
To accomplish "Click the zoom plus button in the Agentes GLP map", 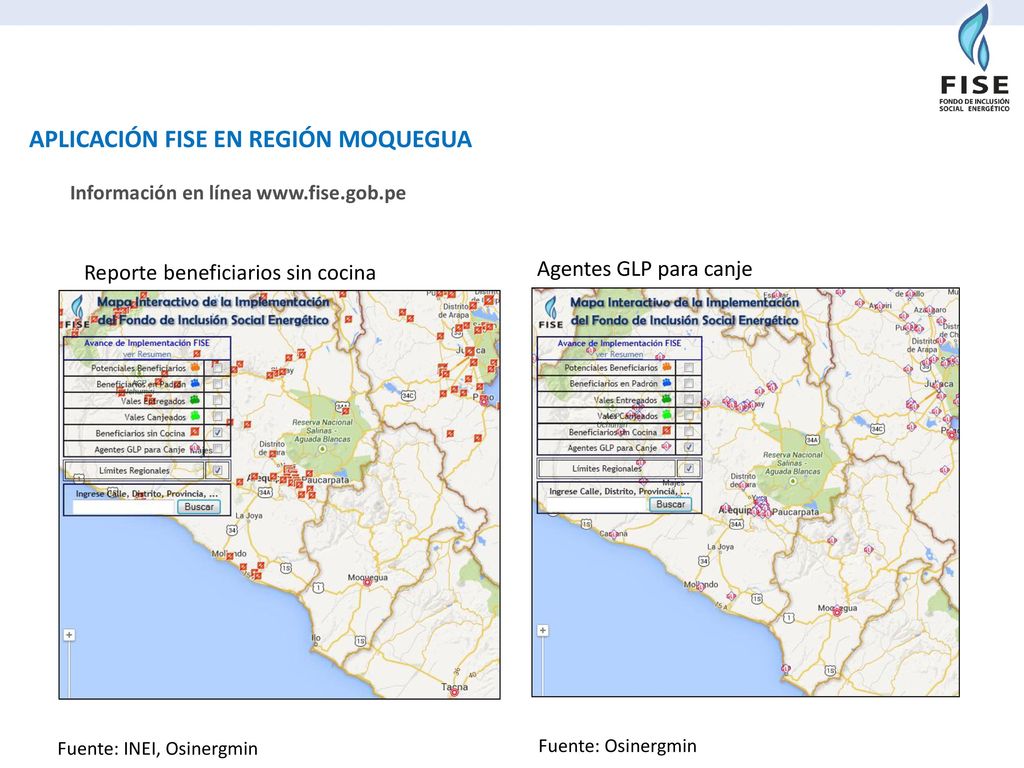I will pos(542,630).
